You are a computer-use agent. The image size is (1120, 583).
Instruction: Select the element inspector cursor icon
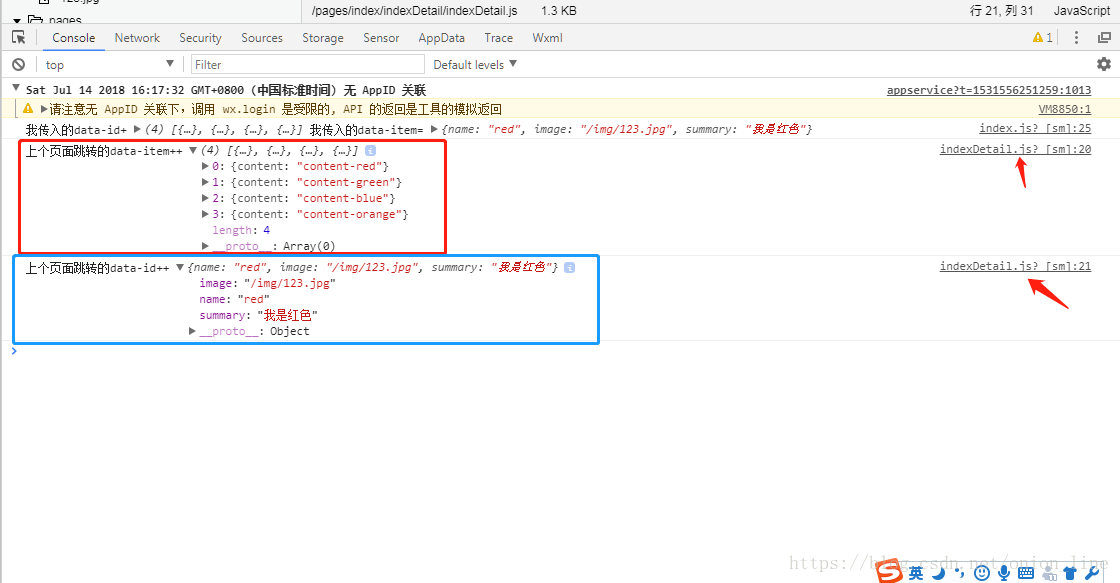(19, 37)
